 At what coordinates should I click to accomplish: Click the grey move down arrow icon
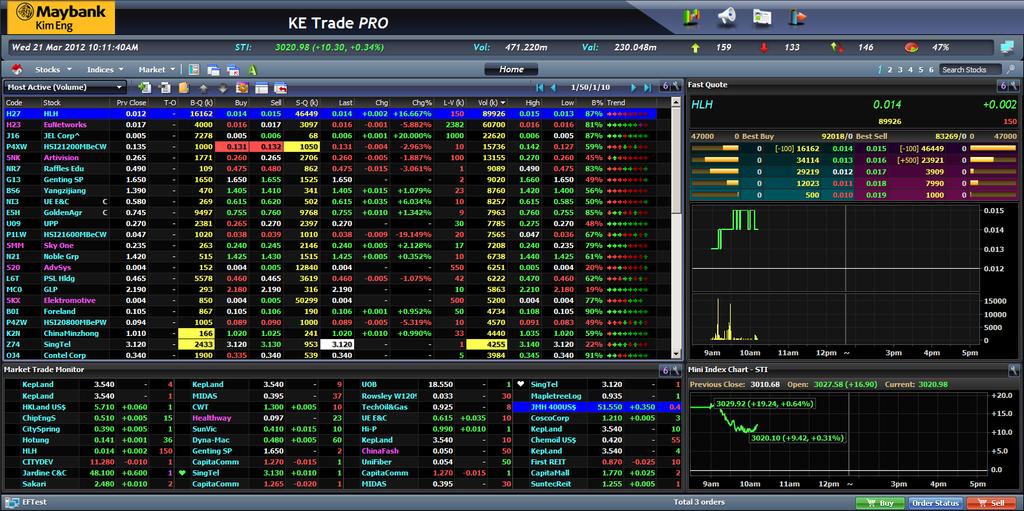pos(223,88)
